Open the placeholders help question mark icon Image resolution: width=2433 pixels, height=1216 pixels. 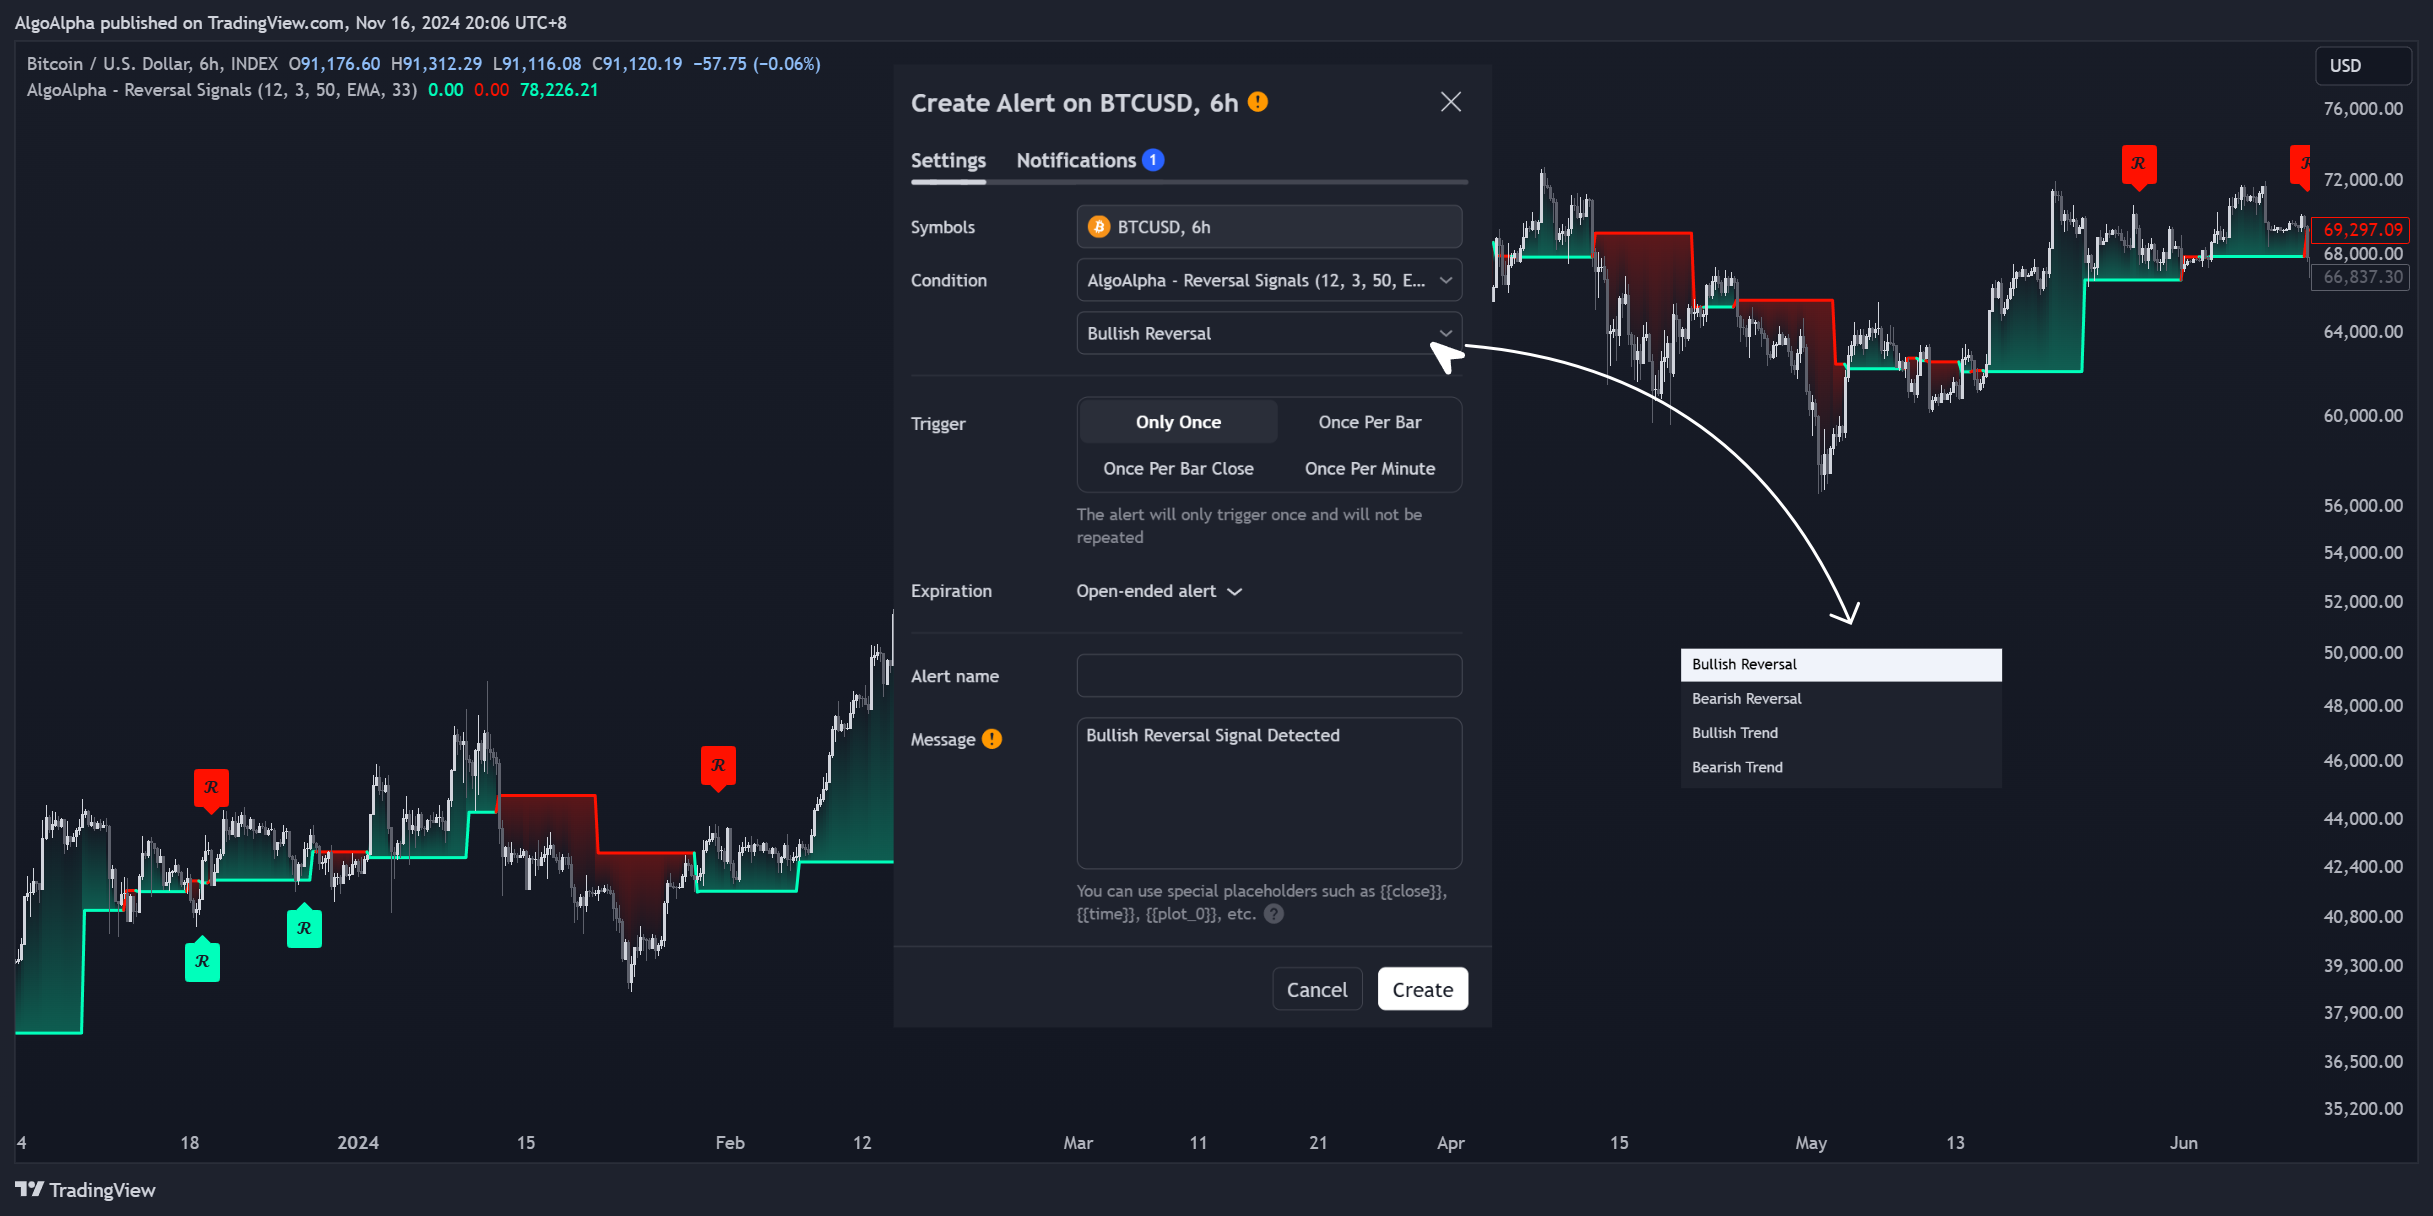point(1273,914)
